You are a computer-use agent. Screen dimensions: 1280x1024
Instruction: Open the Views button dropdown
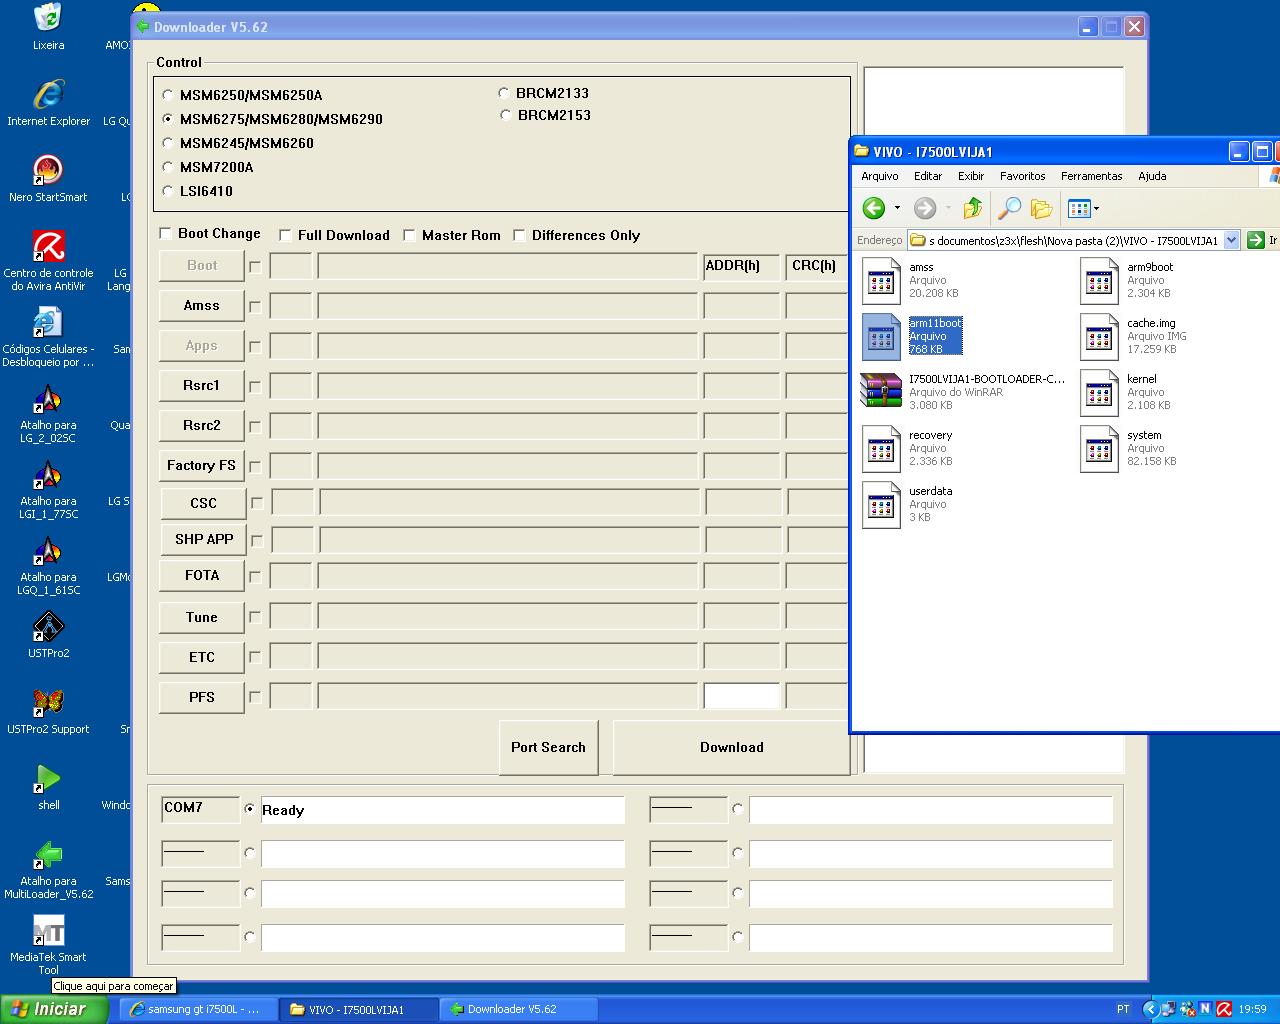[x=1097, y=209]
